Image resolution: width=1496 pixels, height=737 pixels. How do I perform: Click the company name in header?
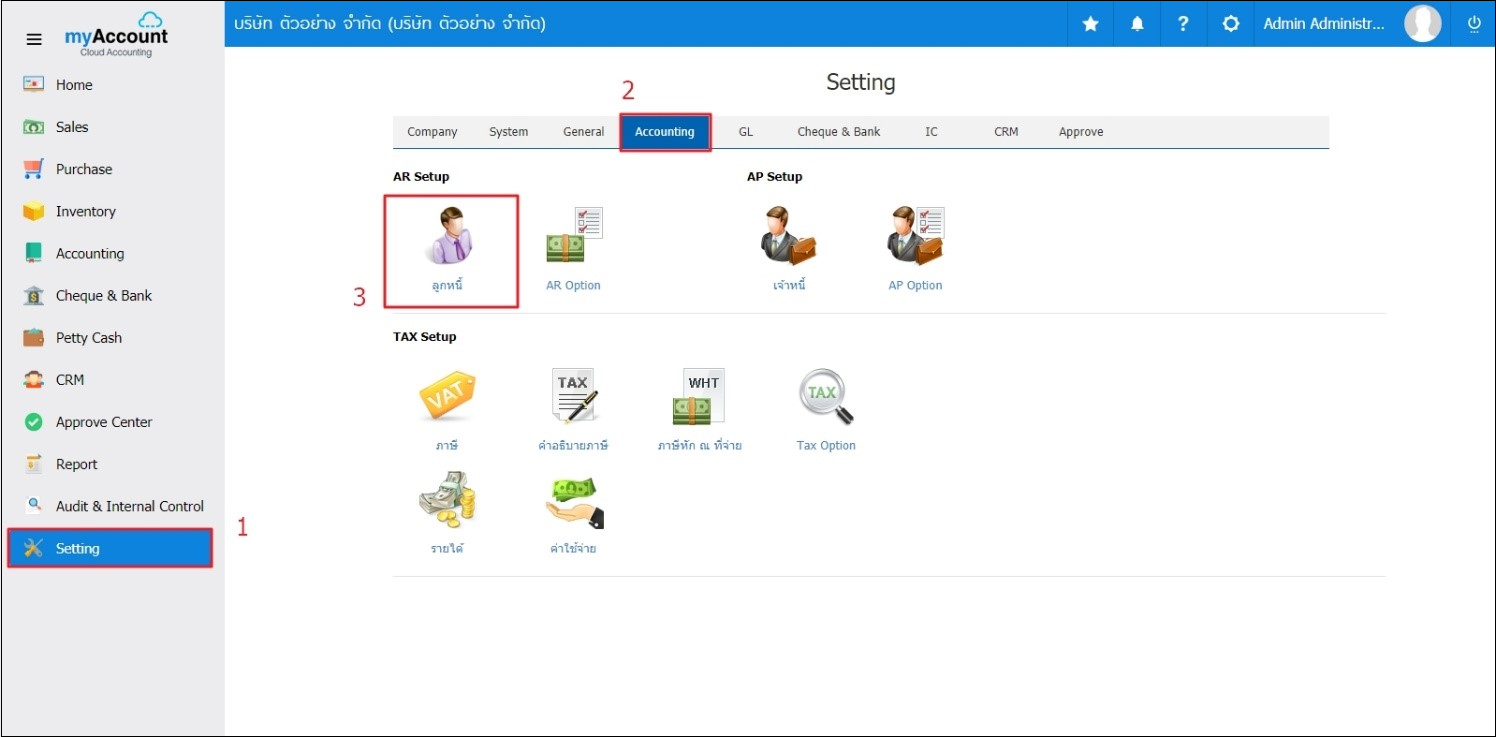click(x=390, y=23)
